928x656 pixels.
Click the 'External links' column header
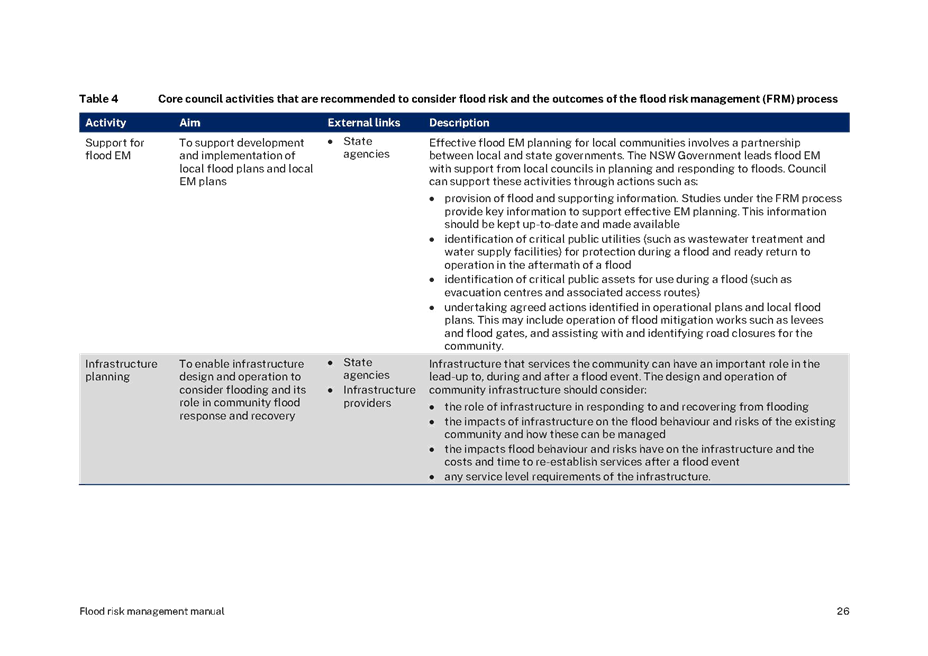364,123
